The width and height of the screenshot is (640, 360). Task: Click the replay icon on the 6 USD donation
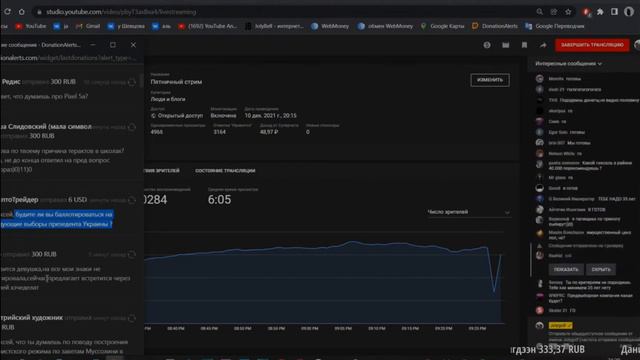[131, 200]
